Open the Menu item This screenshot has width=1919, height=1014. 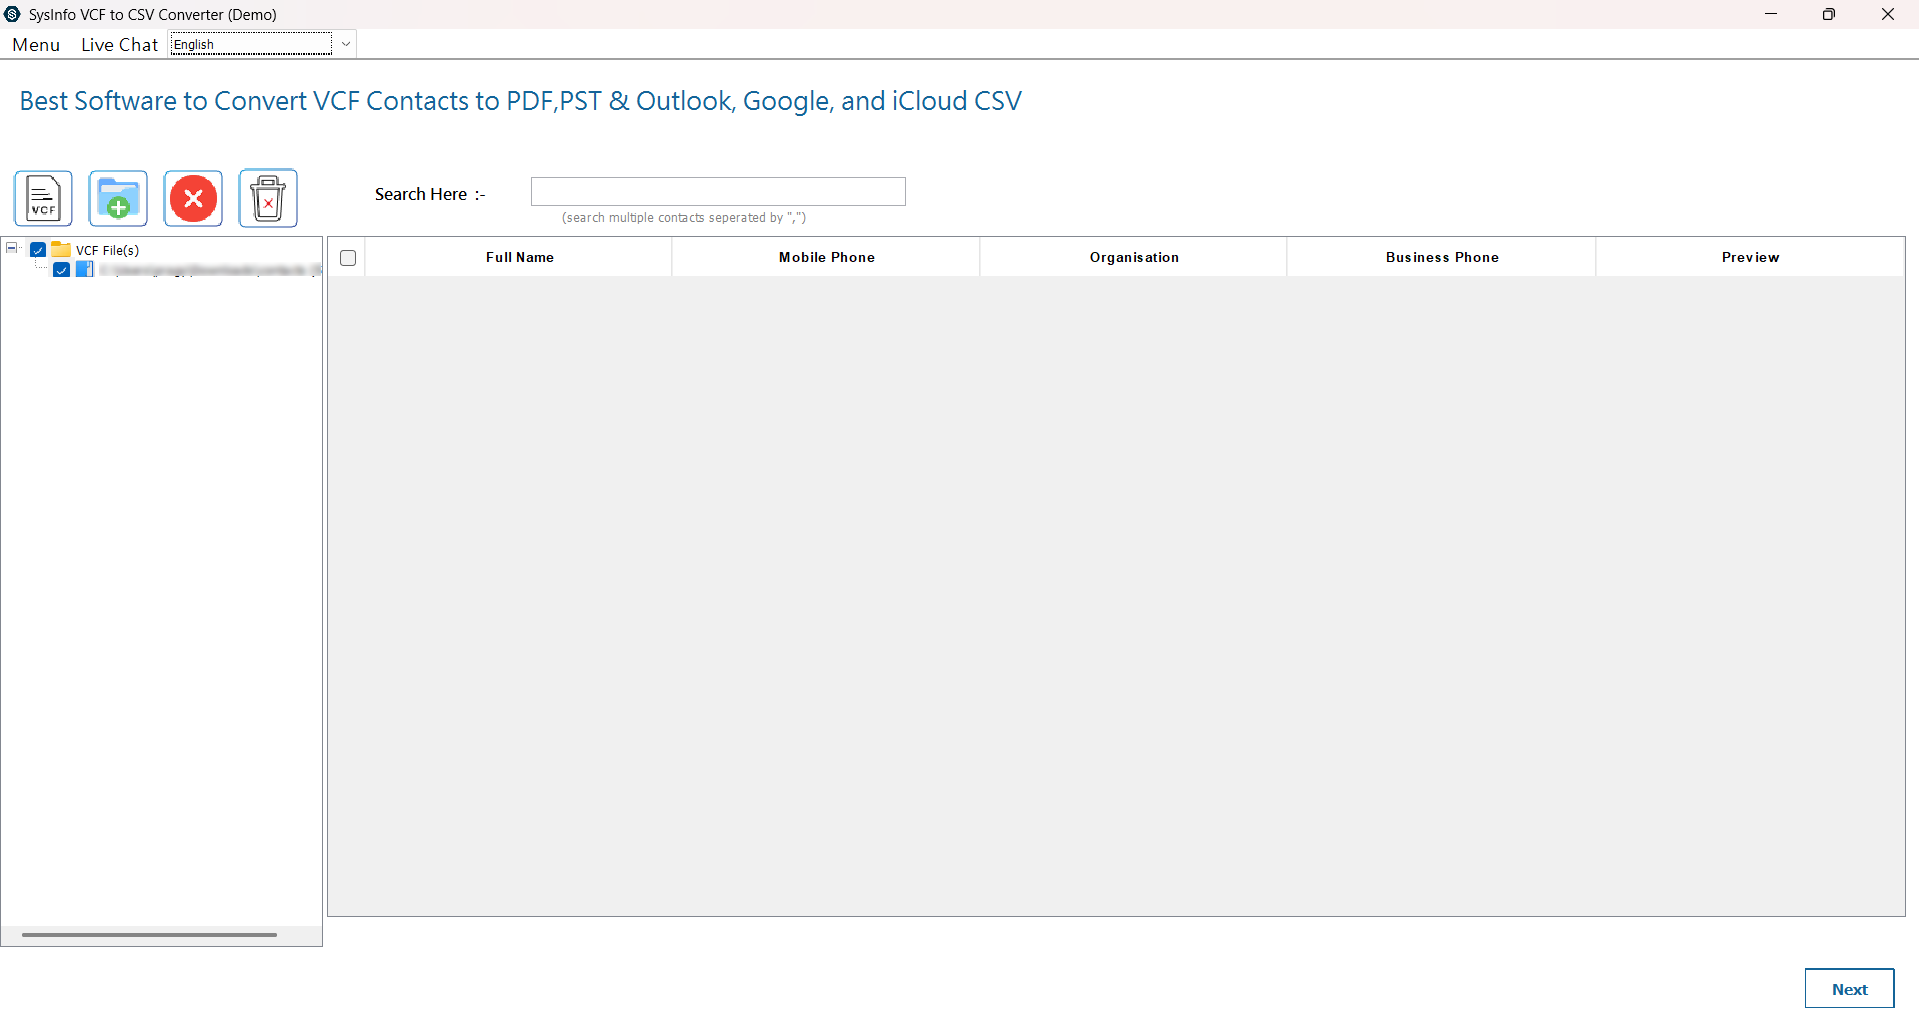tap(36, 45)
